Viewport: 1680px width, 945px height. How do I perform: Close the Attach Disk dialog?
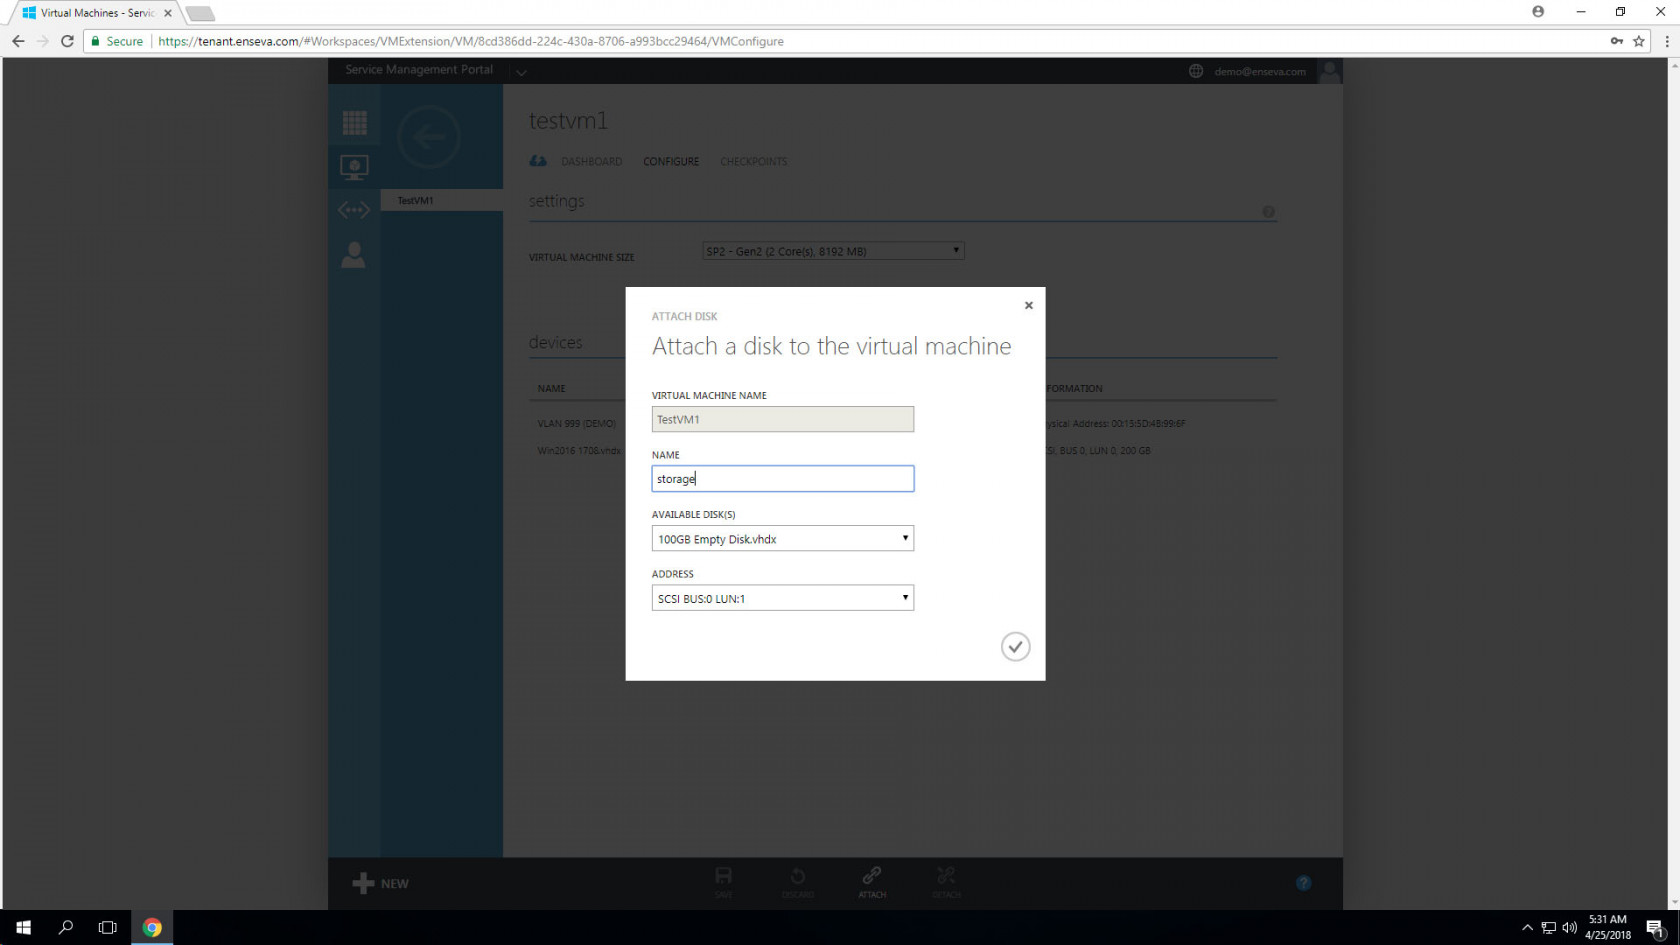pos(1028,305)
